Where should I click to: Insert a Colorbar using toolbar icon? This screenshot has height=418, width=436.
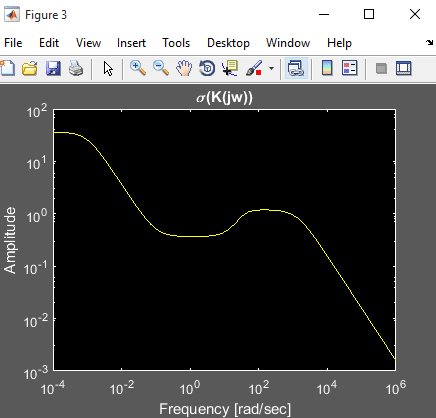coord(327,68)
